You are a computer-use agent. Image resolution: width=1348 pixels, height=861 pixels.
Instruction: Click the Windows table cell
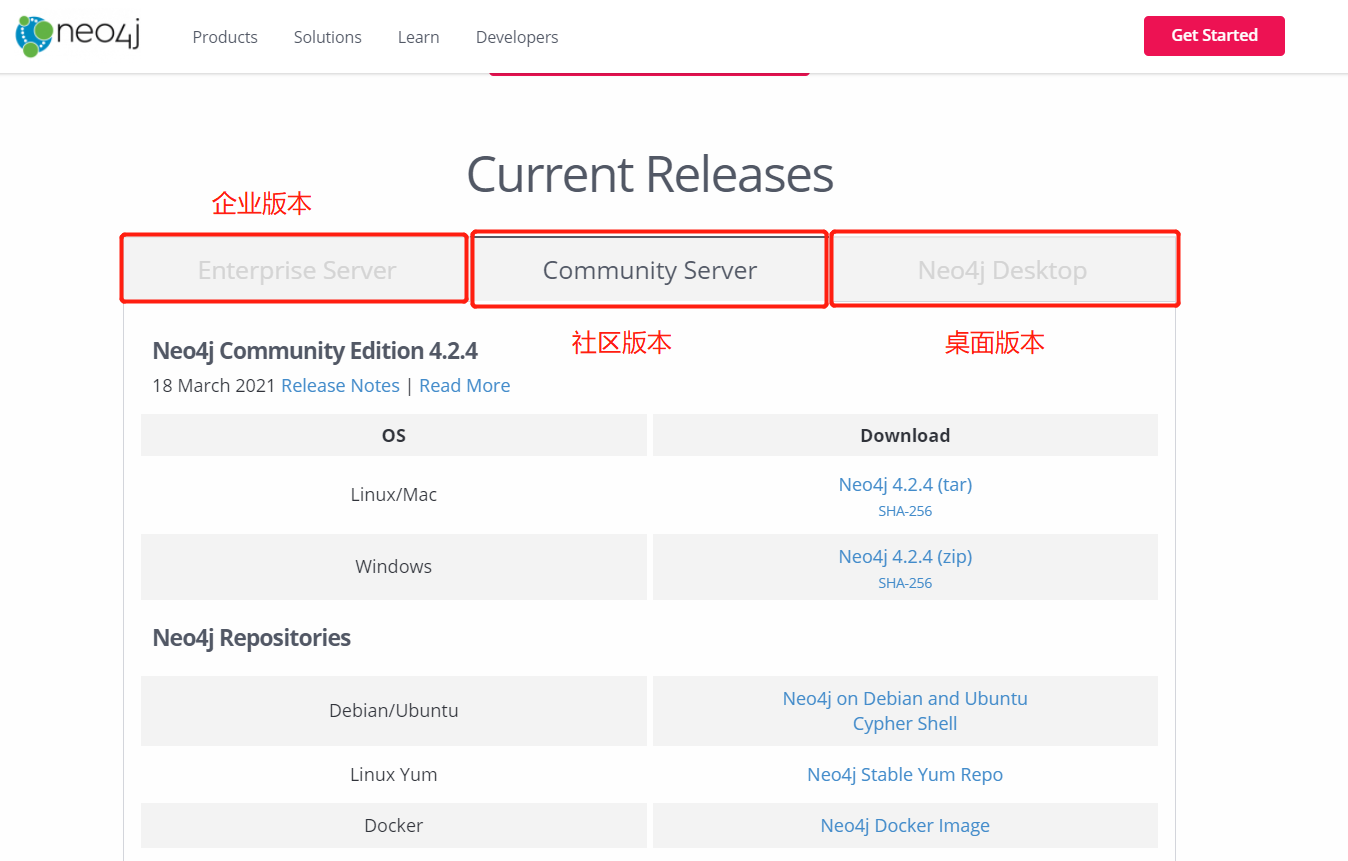[x=394, y=566]
